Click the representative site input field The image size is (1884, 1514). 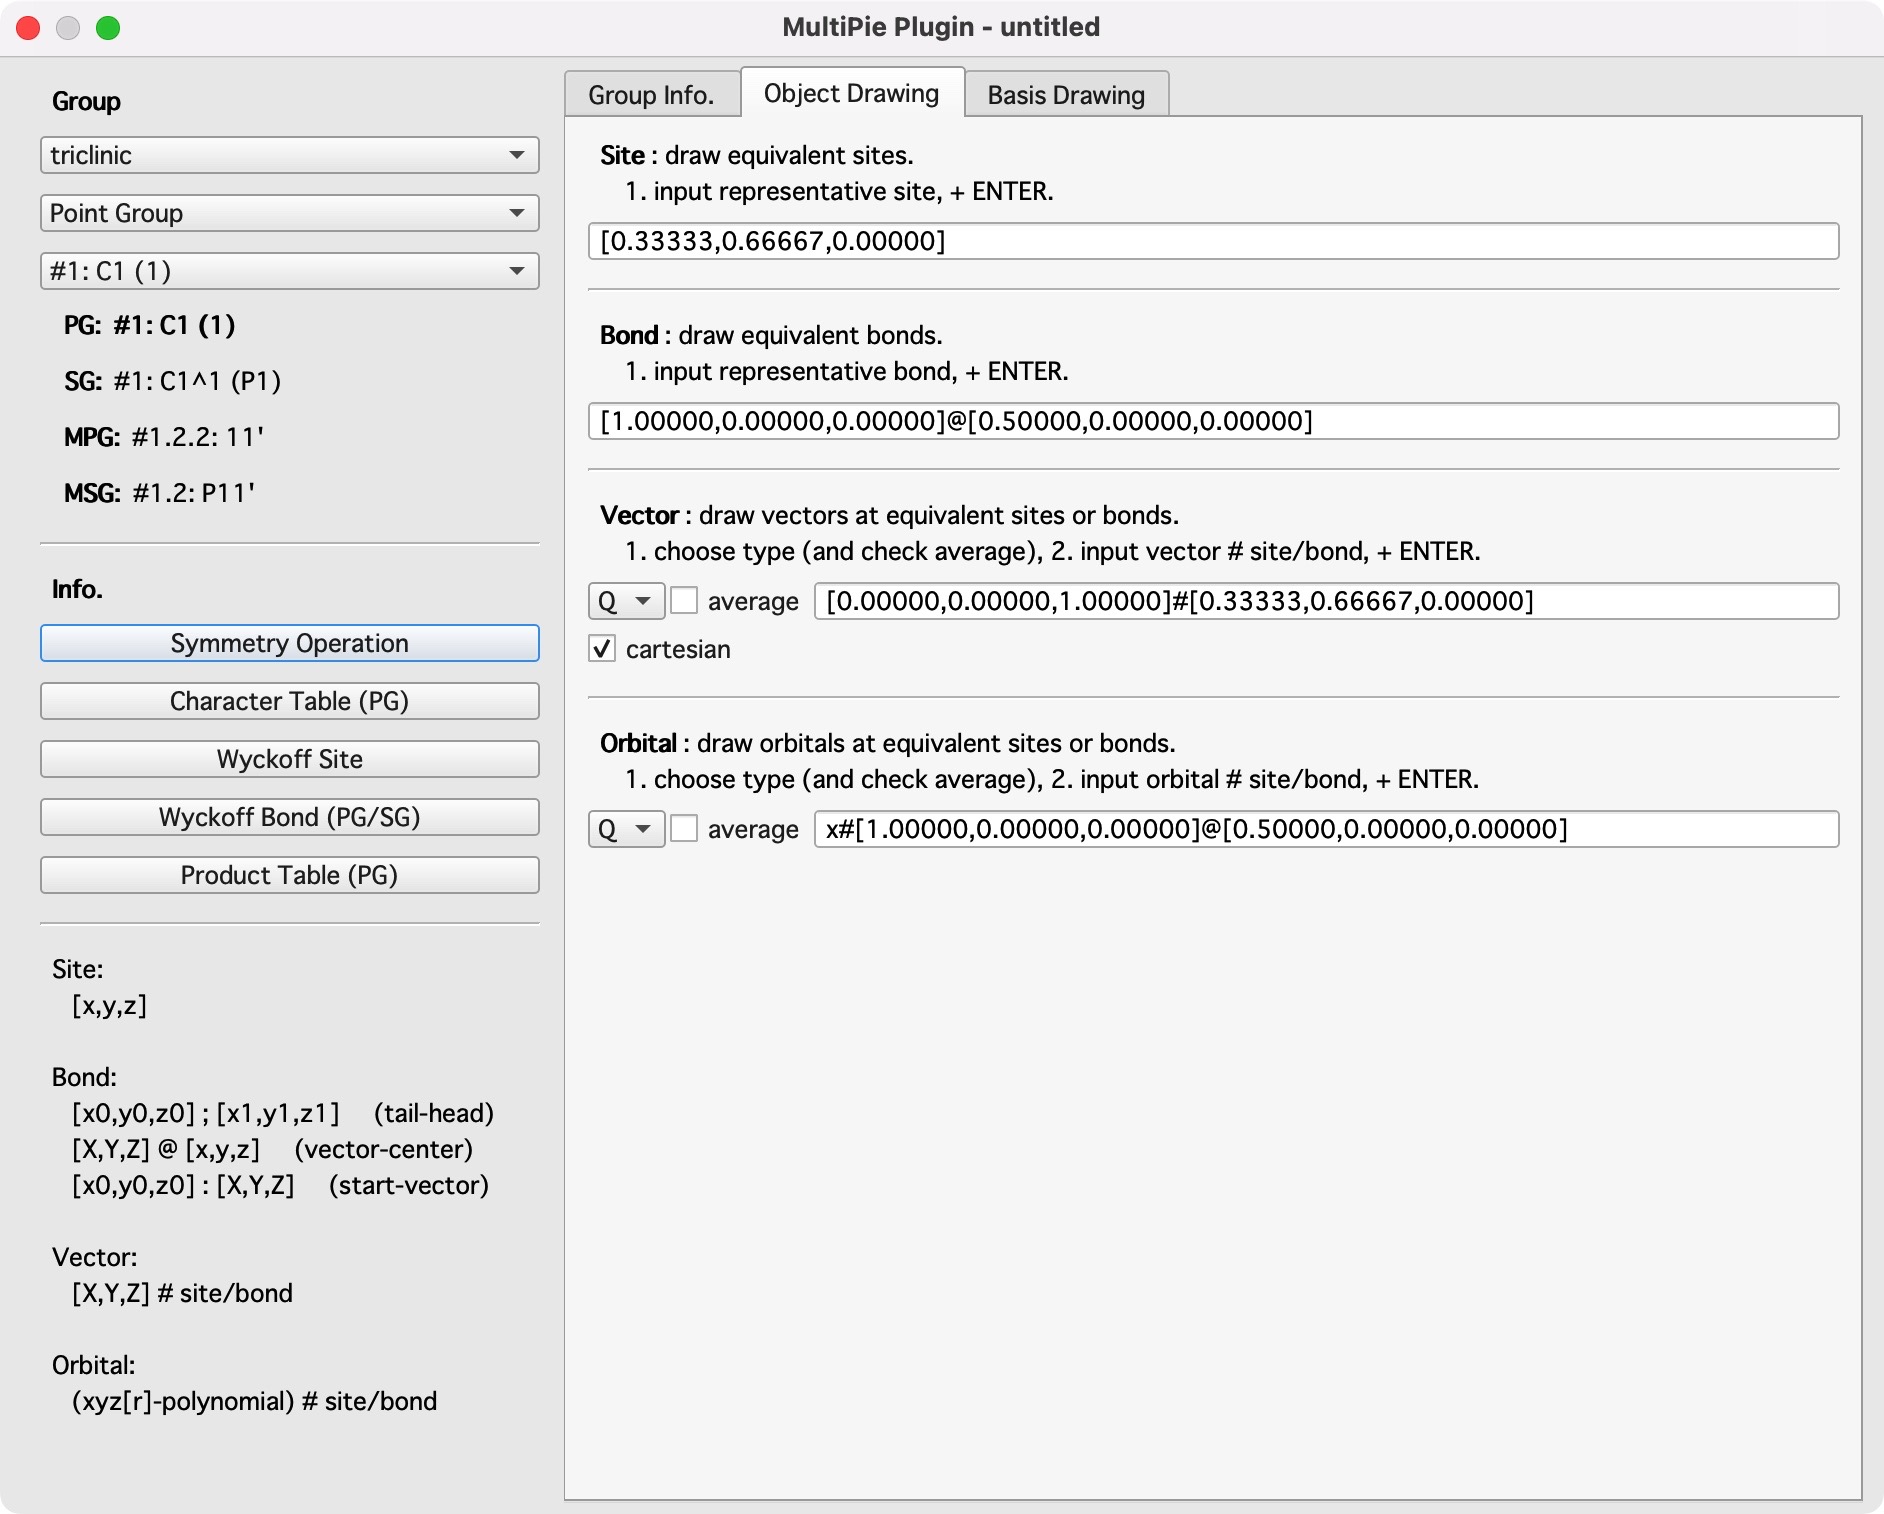click(1213, 241)
